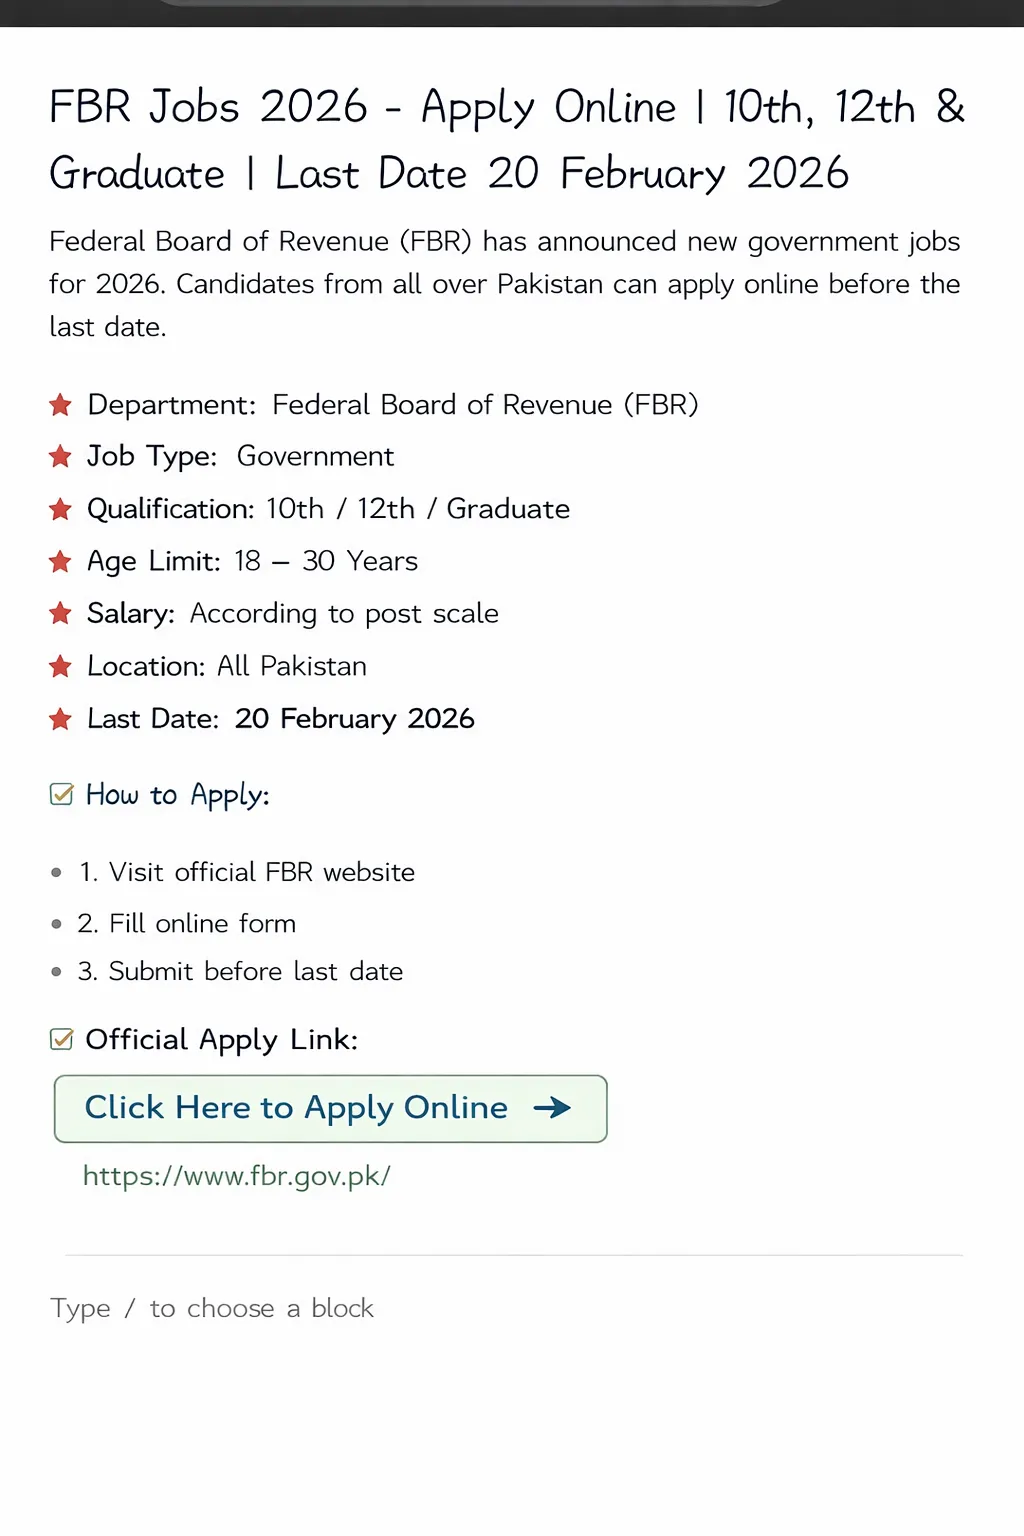Click the Click Here to Apply Online button
This screenshot has width=1024, height=1536.
tap(330, 1108)
